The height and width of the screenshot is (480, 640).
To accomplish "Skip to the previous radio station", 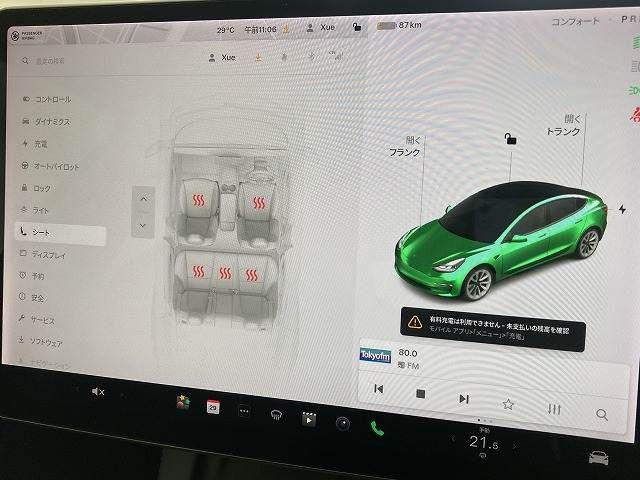I will point(378,389).
